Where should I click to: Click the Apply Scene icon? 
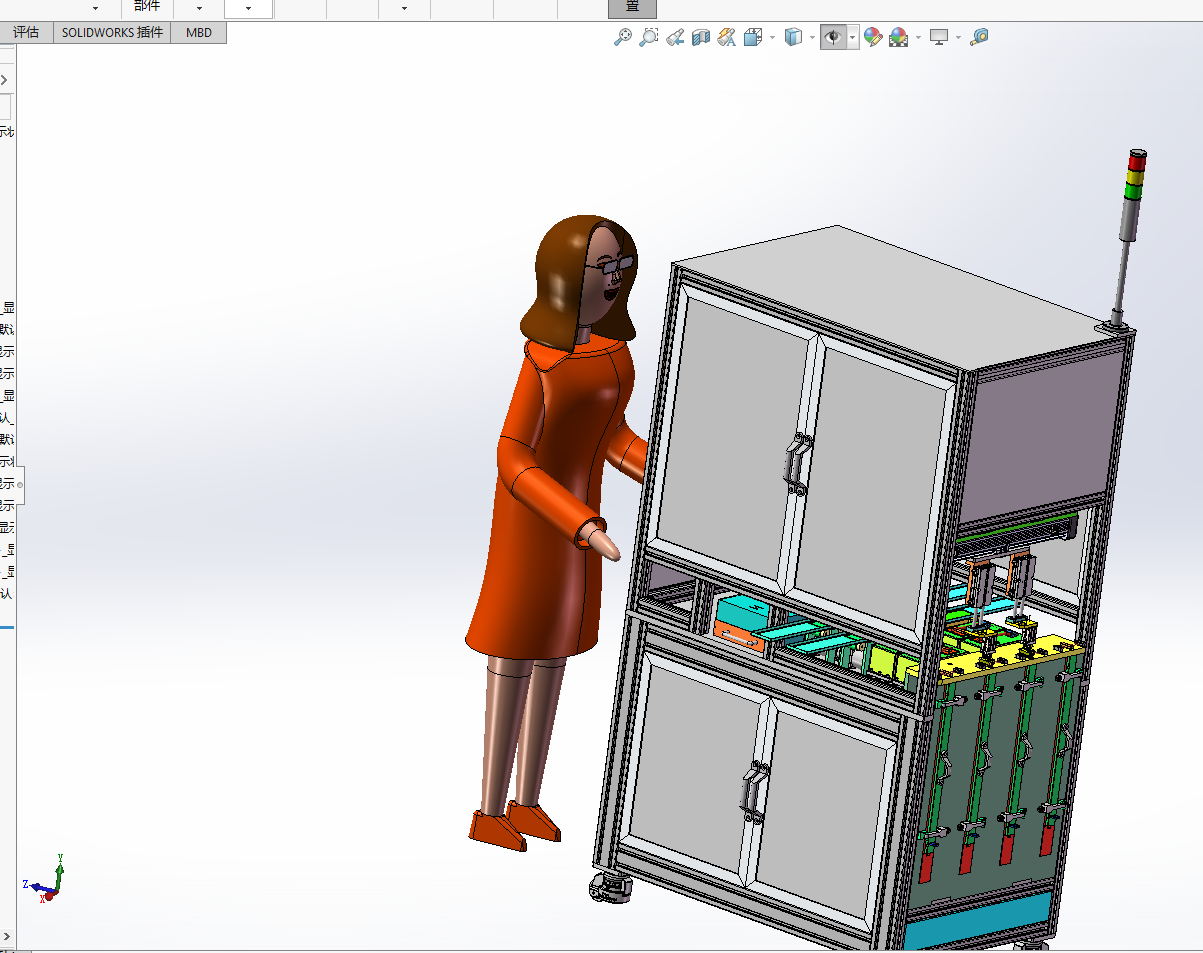click(898, 37)
